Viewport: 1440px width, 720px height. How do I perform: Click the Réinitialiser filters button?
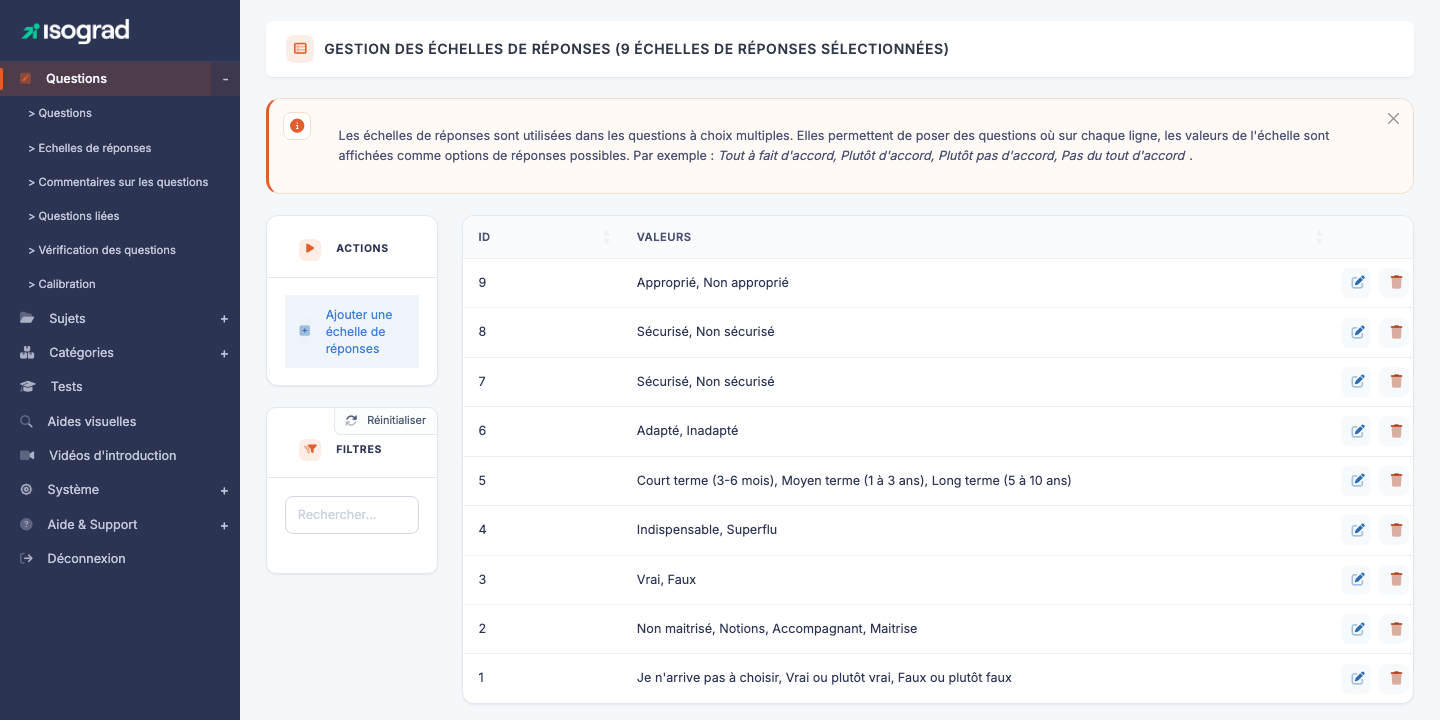(386, 421)
